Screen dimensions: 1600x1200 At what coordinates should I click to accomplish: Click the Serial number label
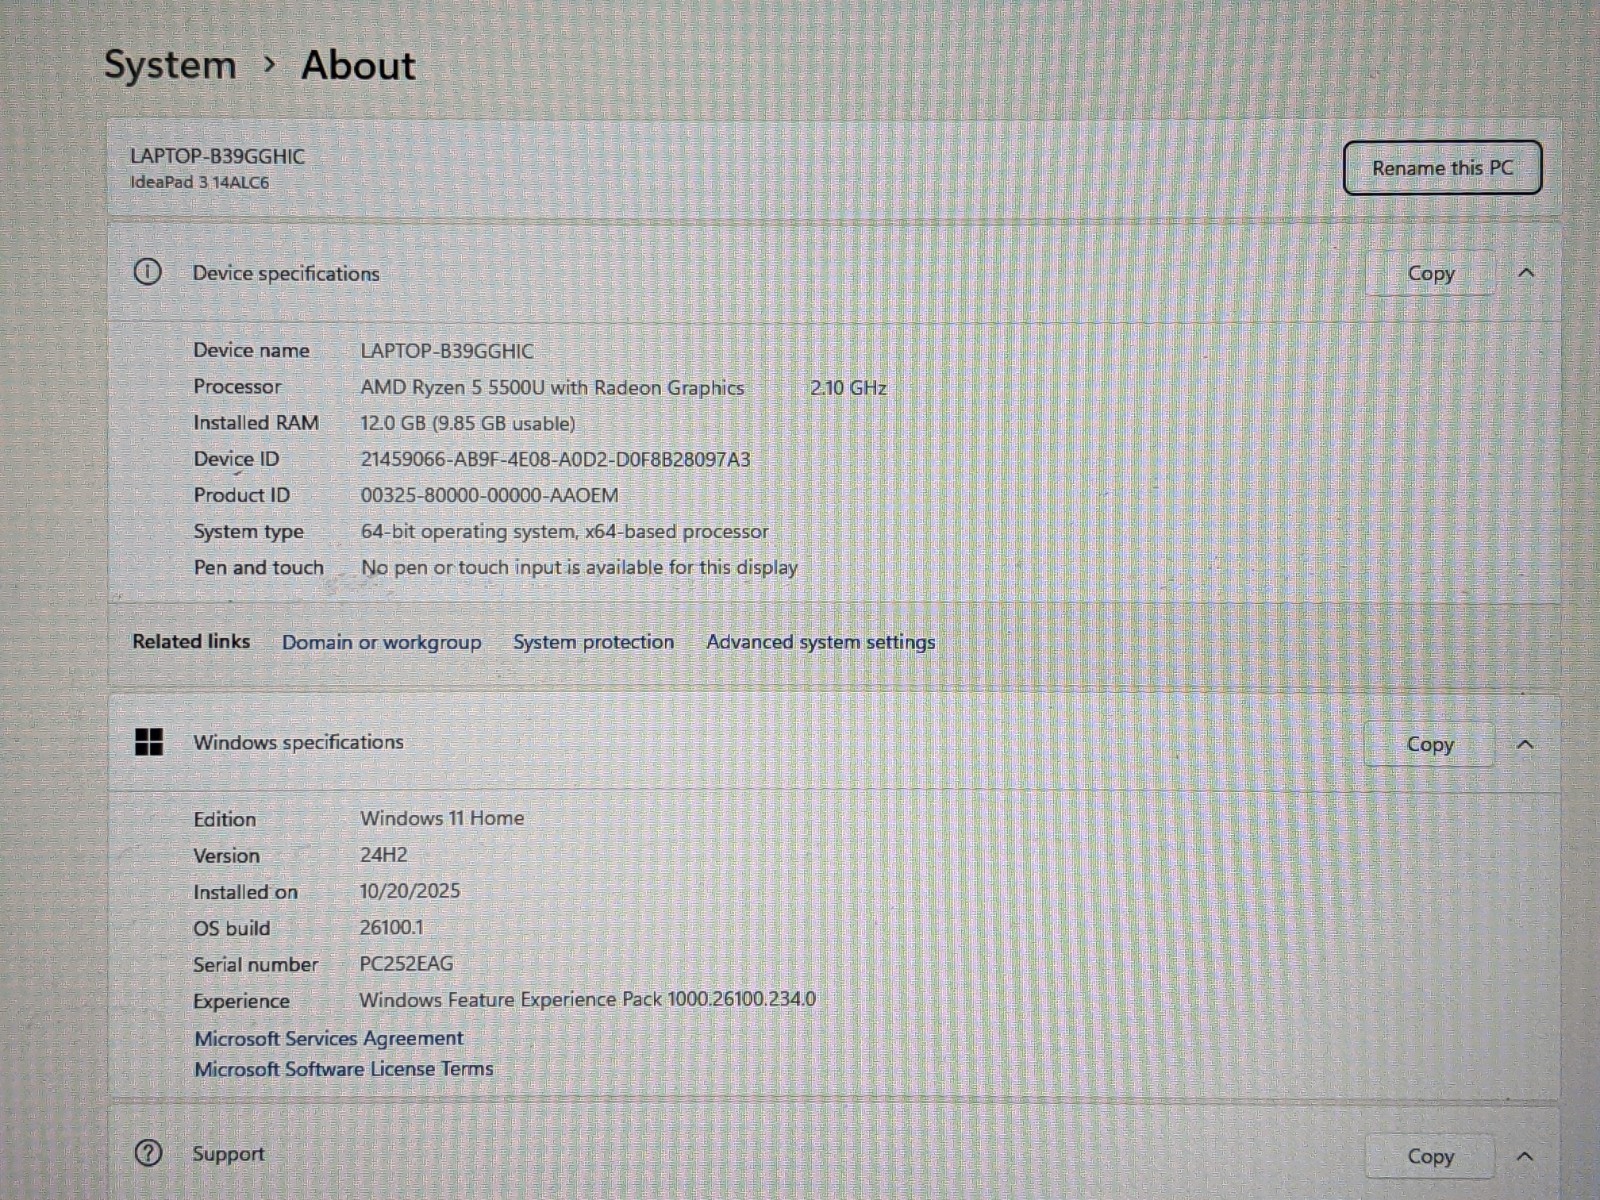tap(255, 964)
